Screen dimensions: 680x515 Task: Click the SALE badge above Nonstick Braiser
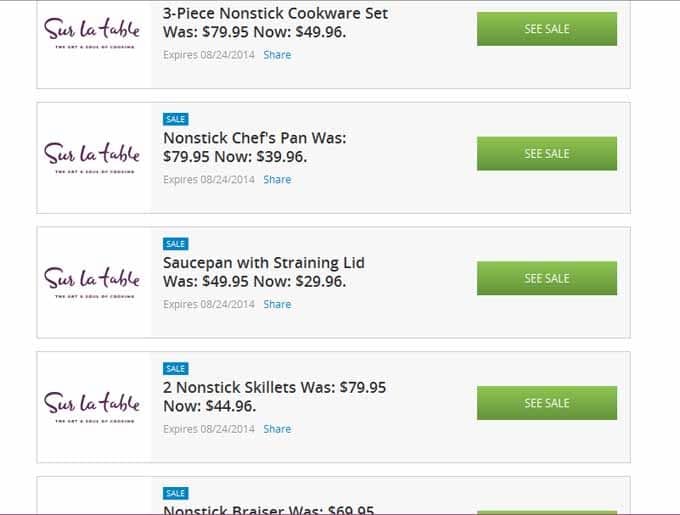pos(176,493)
